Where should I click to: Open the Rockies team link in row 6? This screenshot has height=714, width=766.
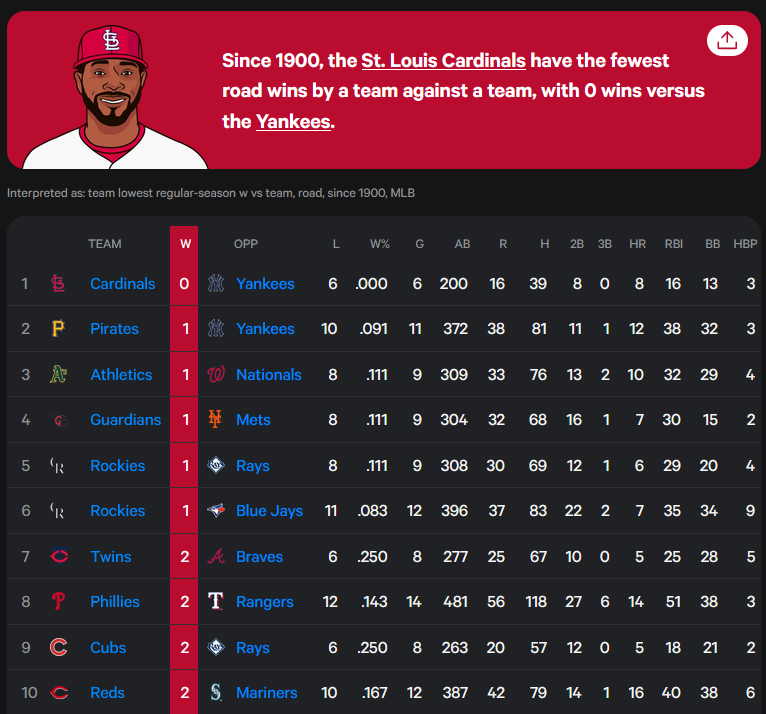pyautogui.click(x=118, y=511)
